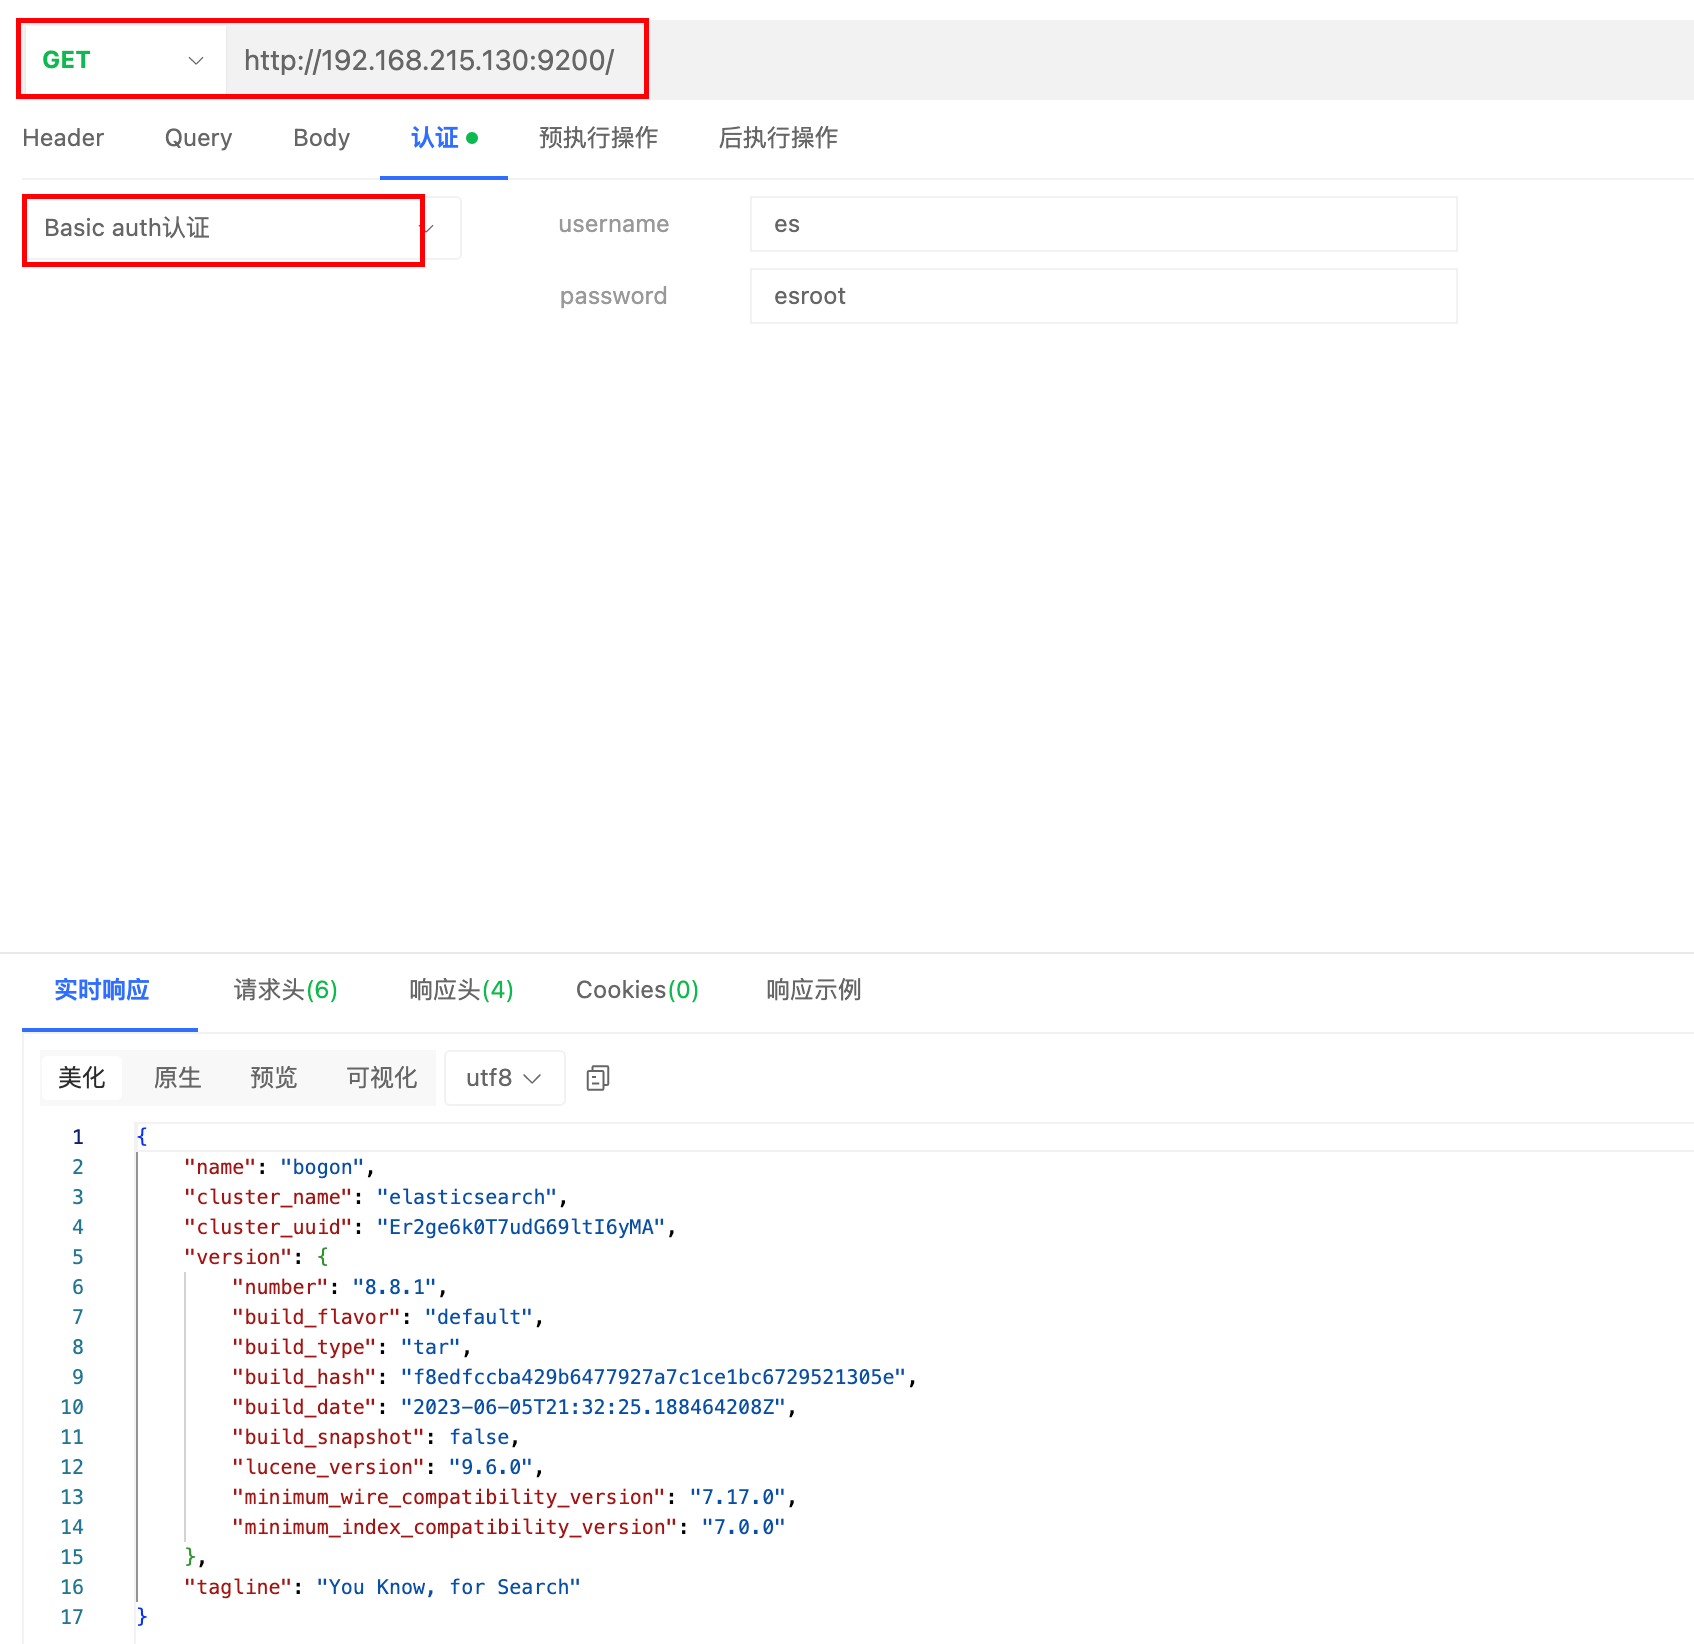
Task: Open the 预执行操作 tab
Action: [598, 138]
